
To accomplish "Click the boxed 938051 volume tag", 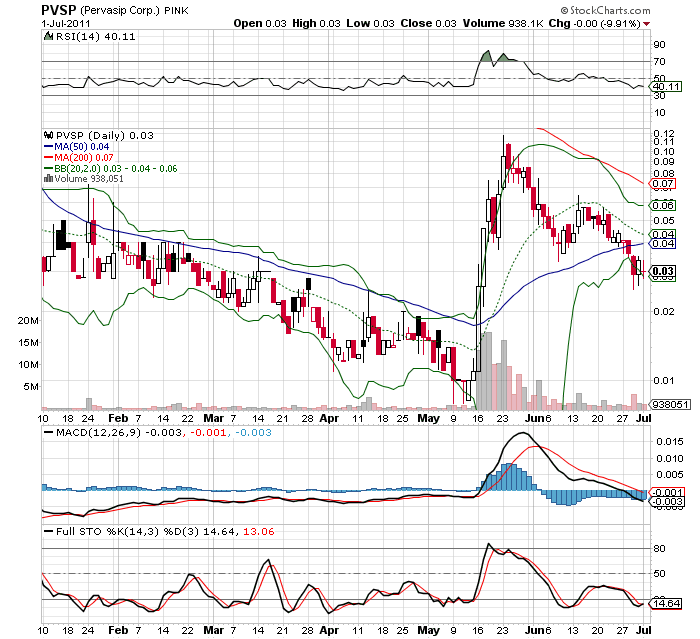I will point(671,405).
